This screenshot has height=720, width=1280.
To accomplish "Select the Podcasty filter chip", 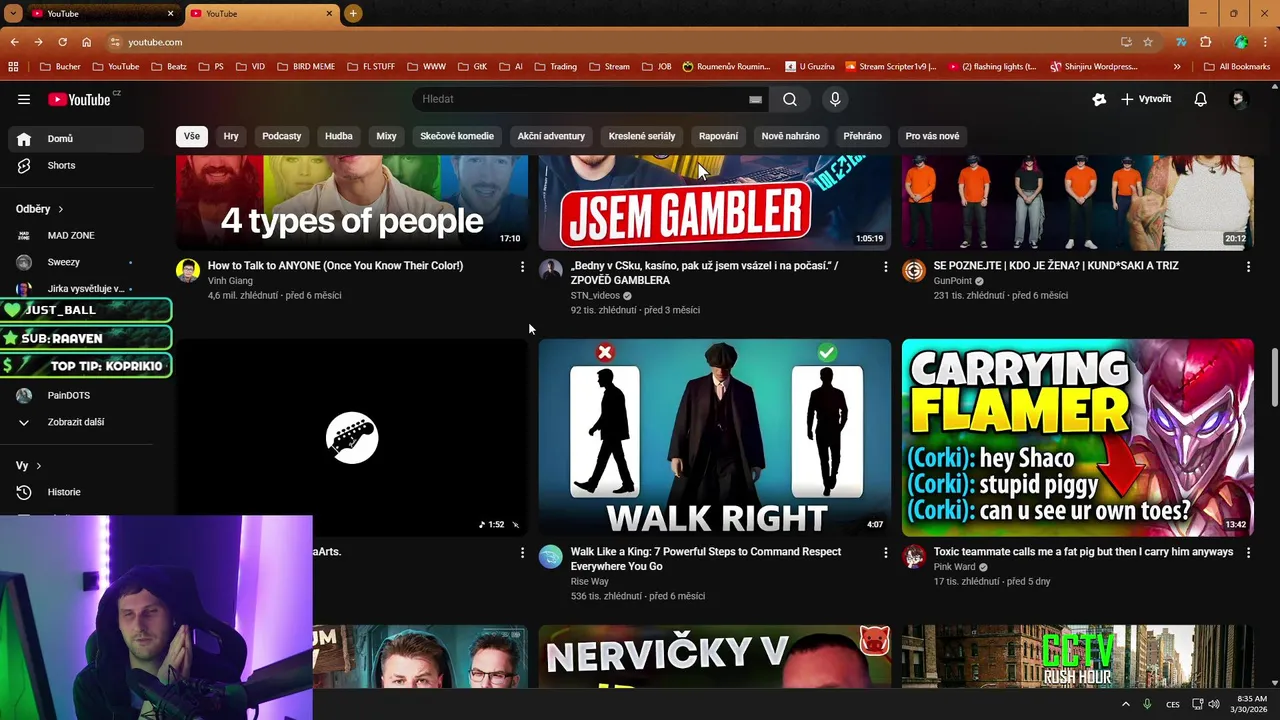I will point(281,136).
